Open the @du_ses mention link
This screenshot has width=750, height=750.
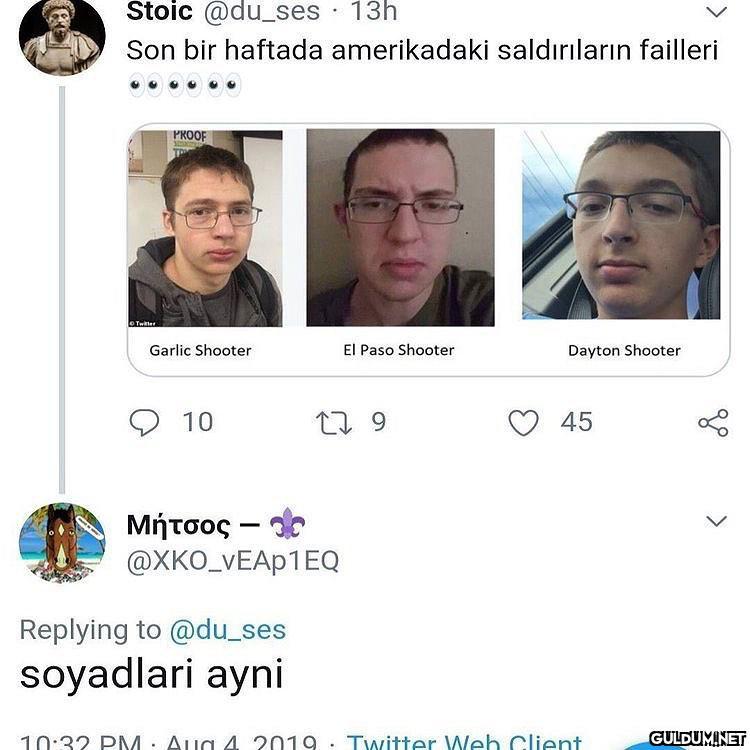tap(228, 629)
